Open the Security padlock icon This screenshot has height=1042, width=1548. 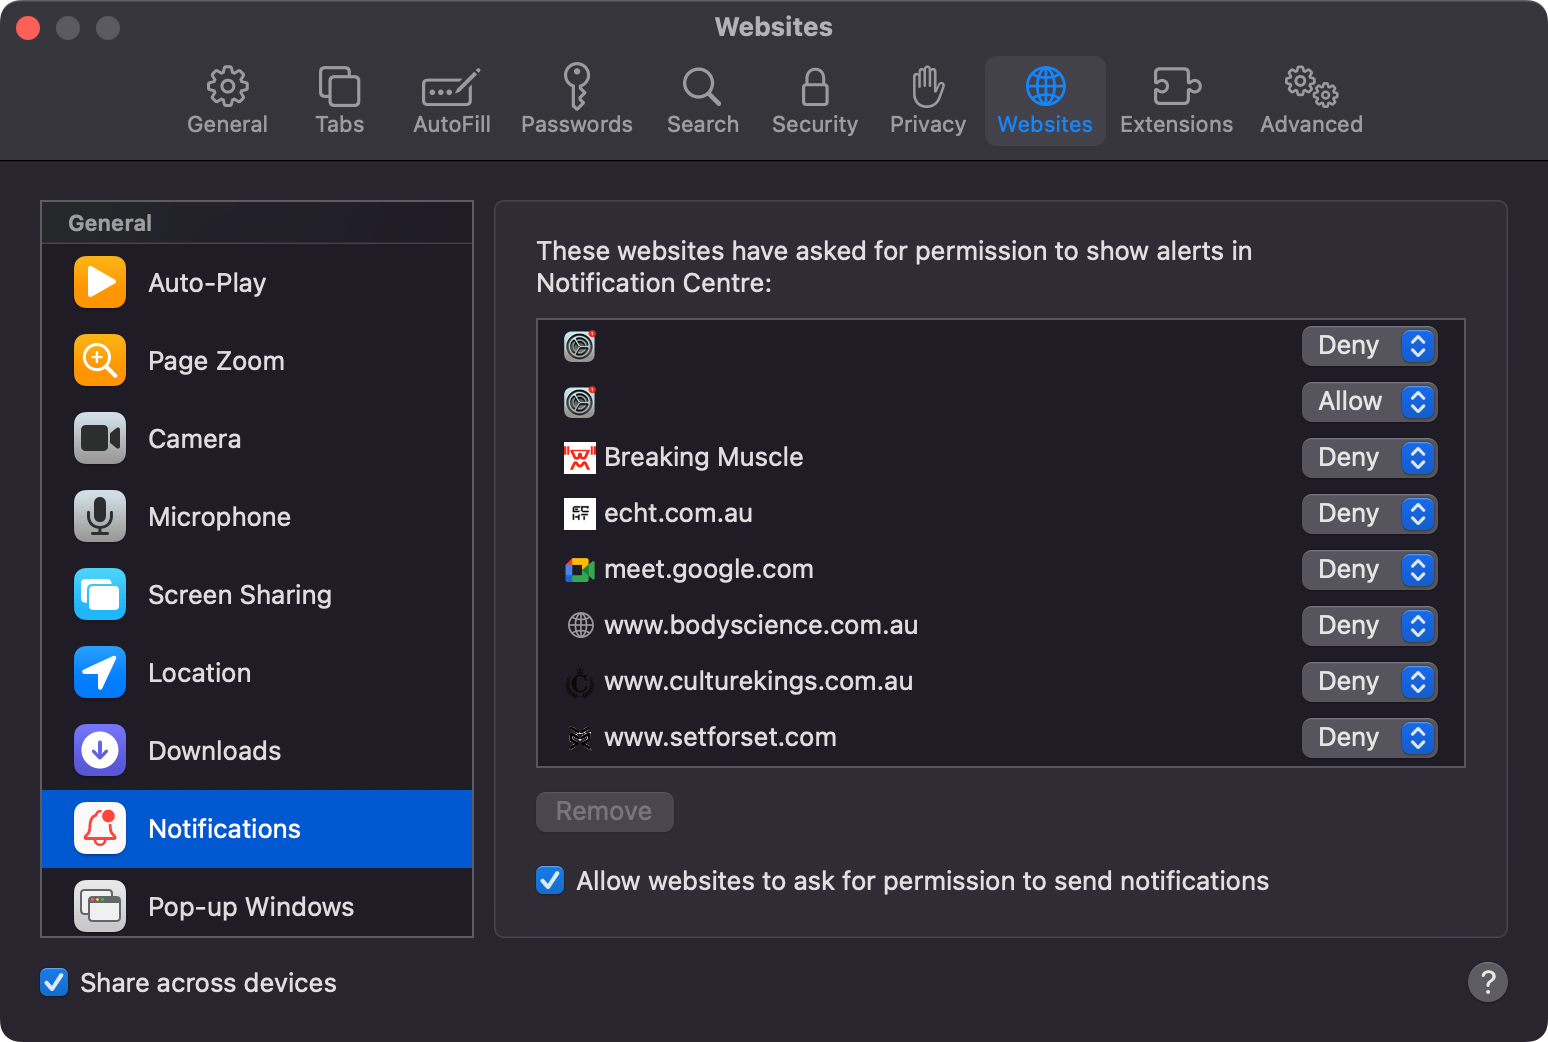(815, 87)
